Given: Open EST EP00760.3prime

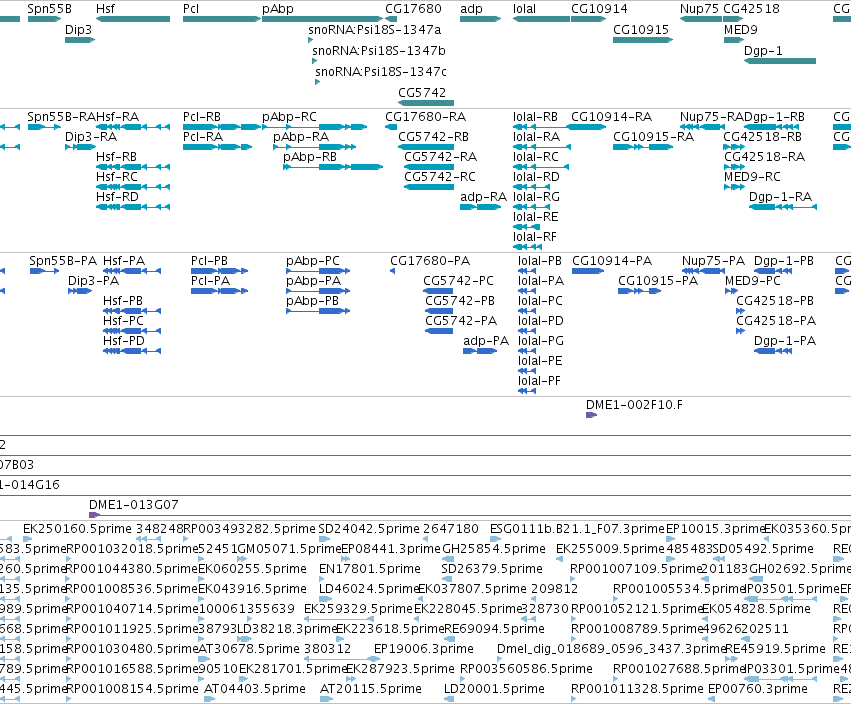Looking at the screenshot, I should click(x=758, y=689).
